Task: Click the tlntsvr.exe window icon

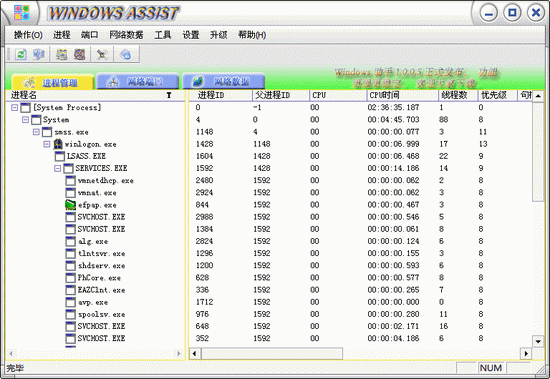Action: (x=71, y=253)
